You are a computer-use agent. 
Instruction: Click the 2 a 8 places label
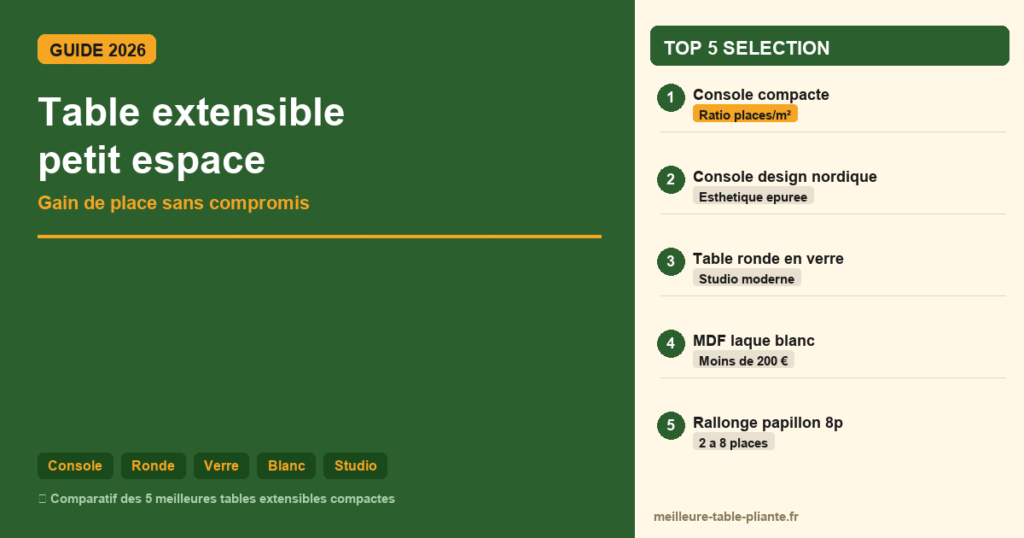[733, 443]
